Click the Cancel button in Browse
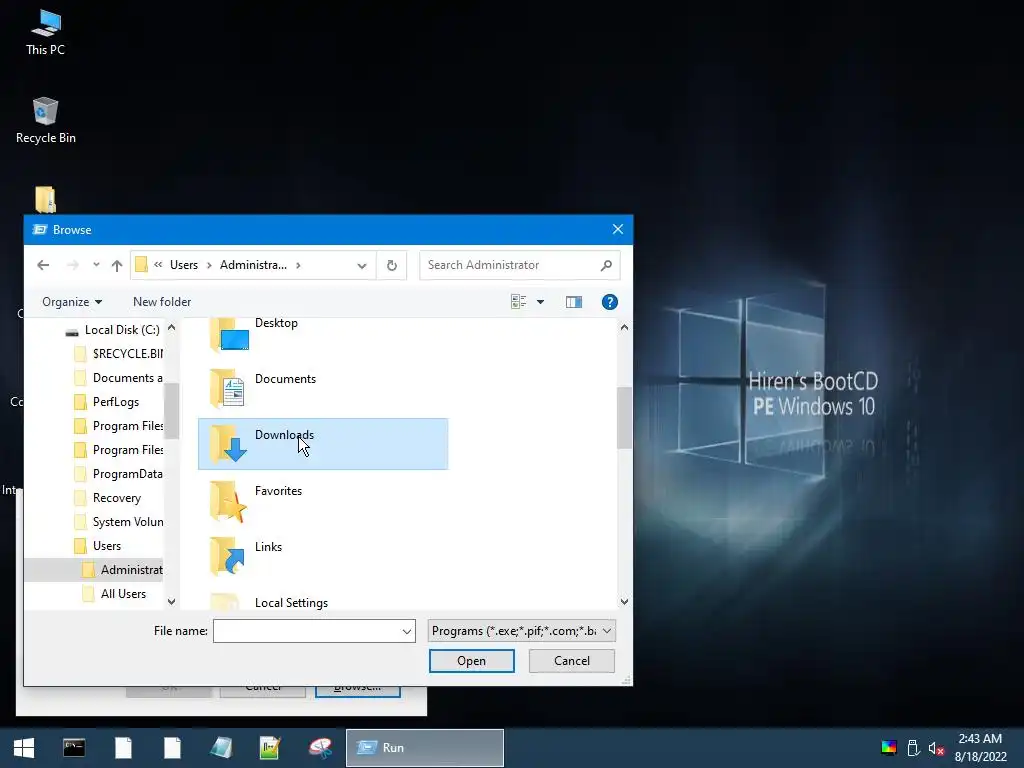 coord(571,661)
